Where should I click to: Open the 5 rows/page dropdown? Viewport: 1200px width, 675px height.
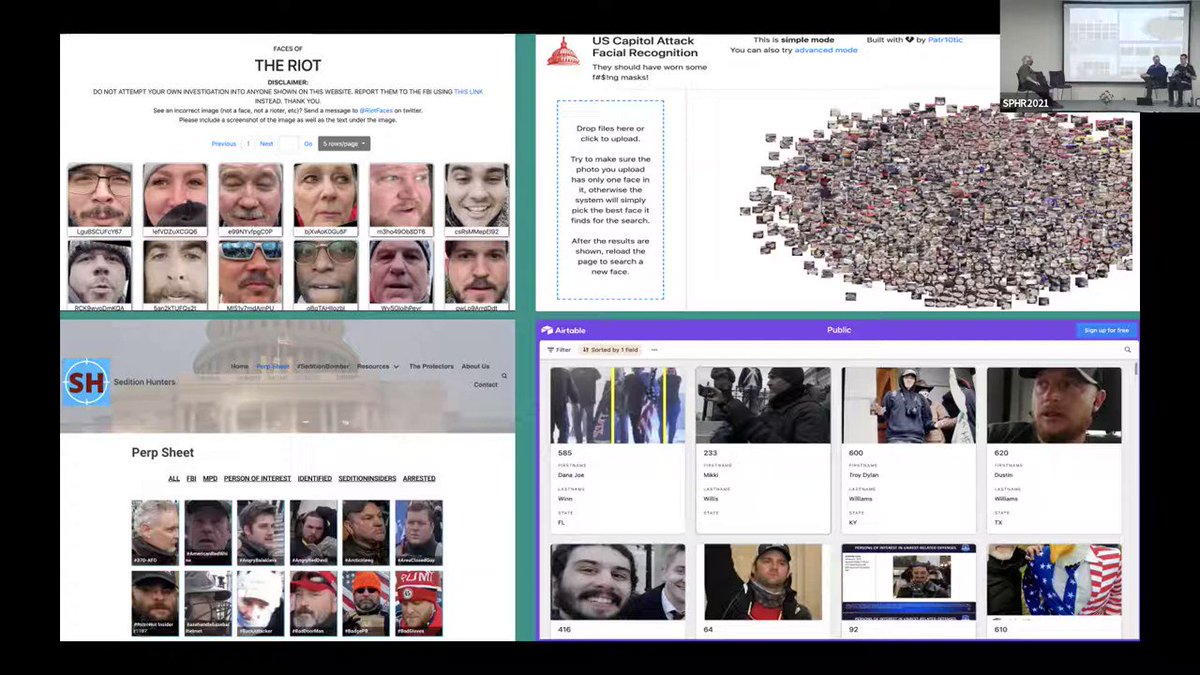tap(344, 144)
